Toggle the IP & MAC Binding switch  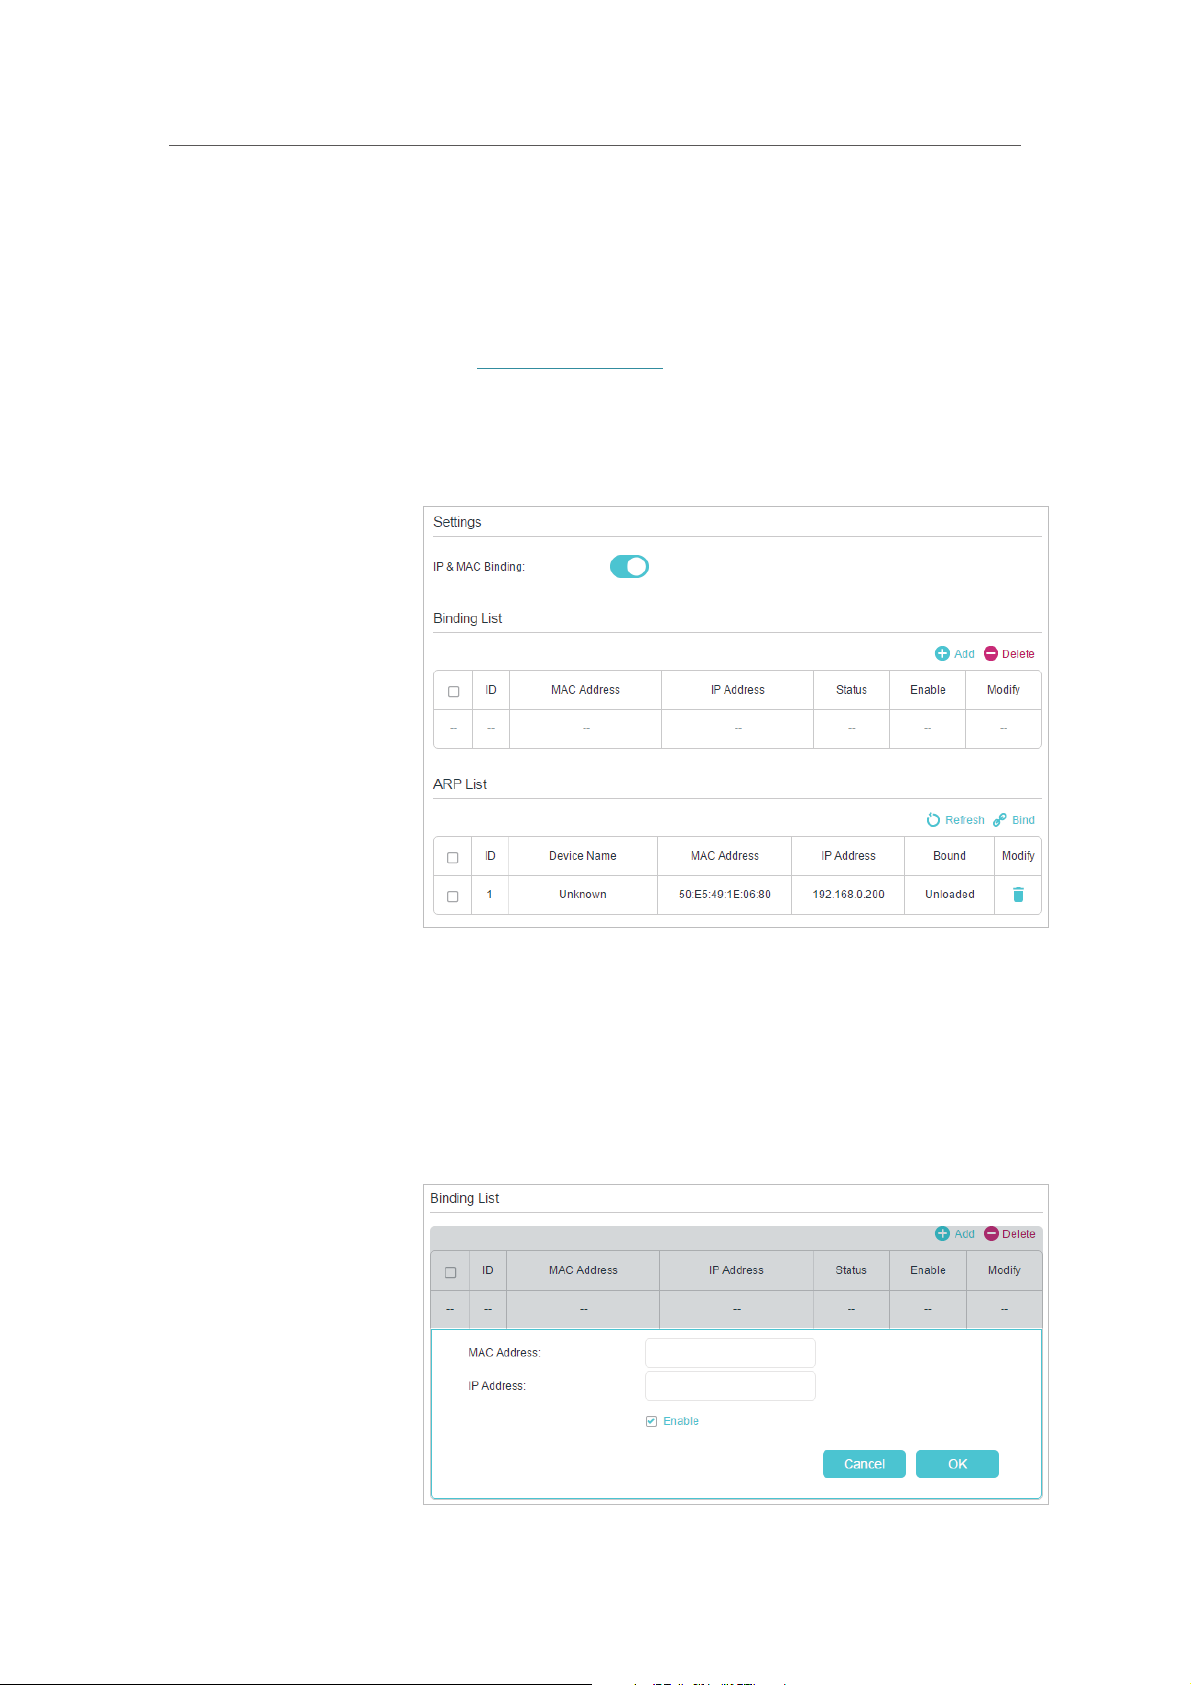coord(629,567)
